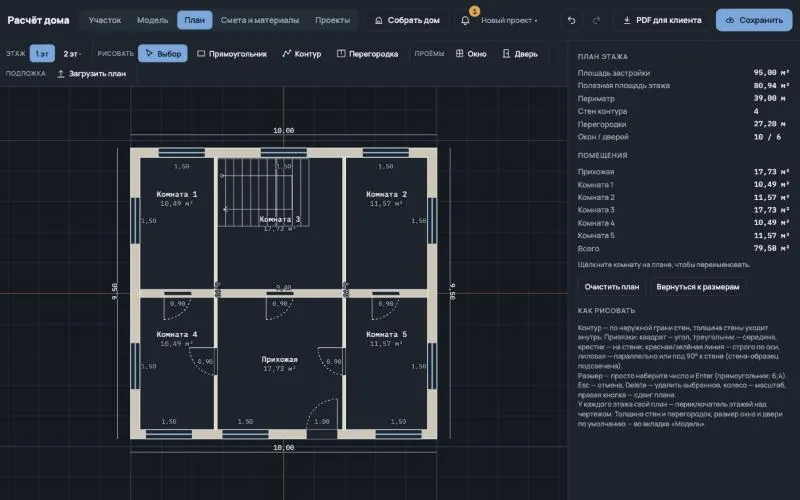The image size is (800, 500).
Task: Select the Окно window tool
Action: coord(471,54)
